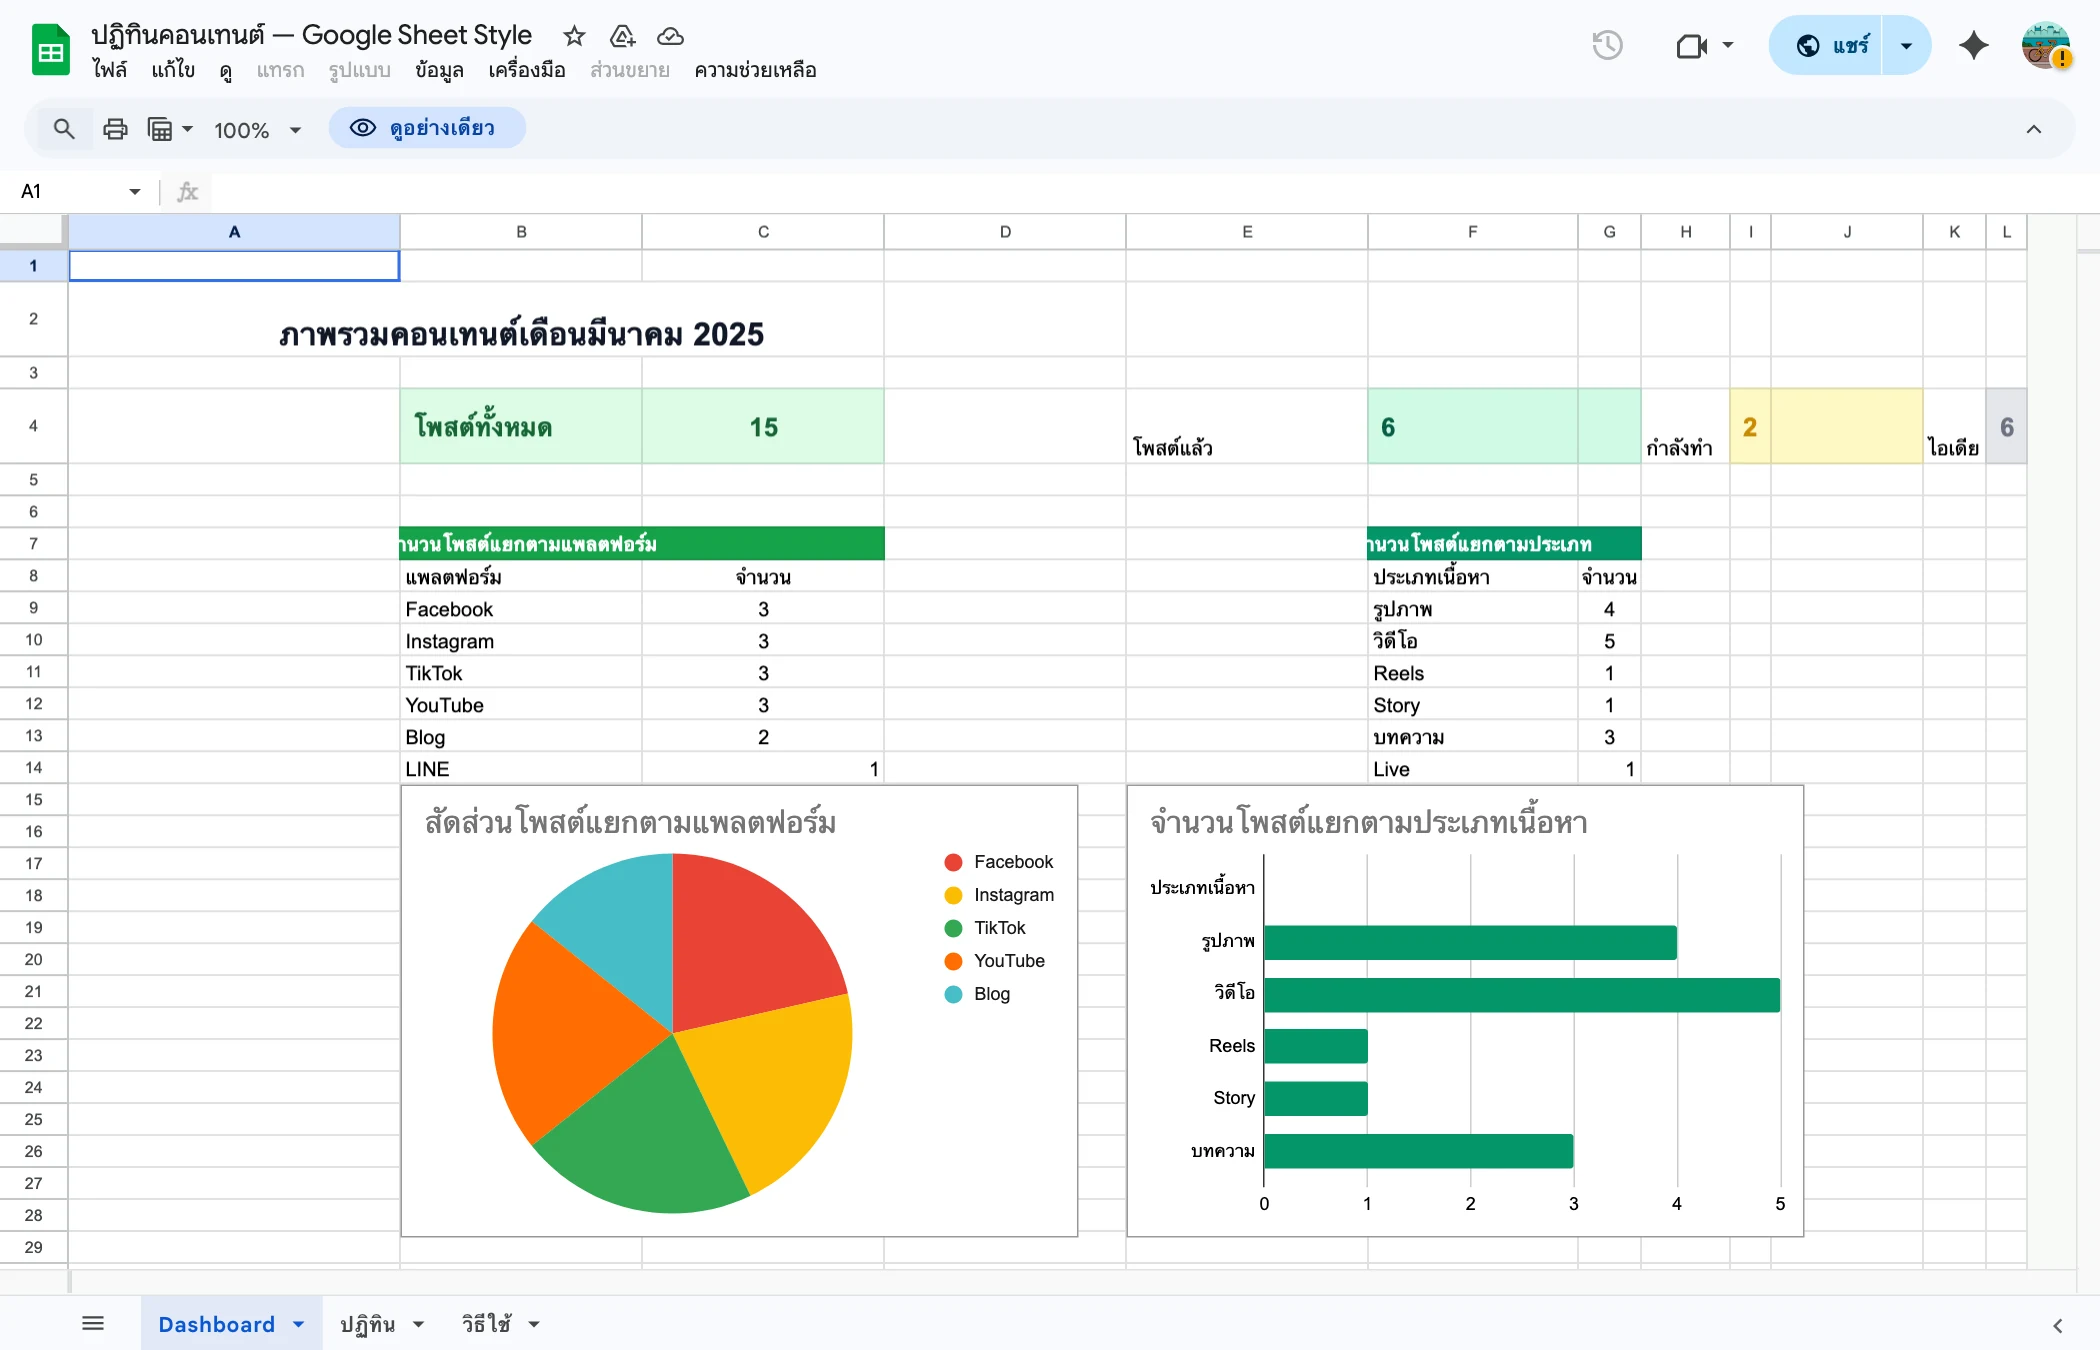Viewport: 2100px width, 1350px height.
Task: Open the ไฟล์ menu
Action: (x=111, y=70)
